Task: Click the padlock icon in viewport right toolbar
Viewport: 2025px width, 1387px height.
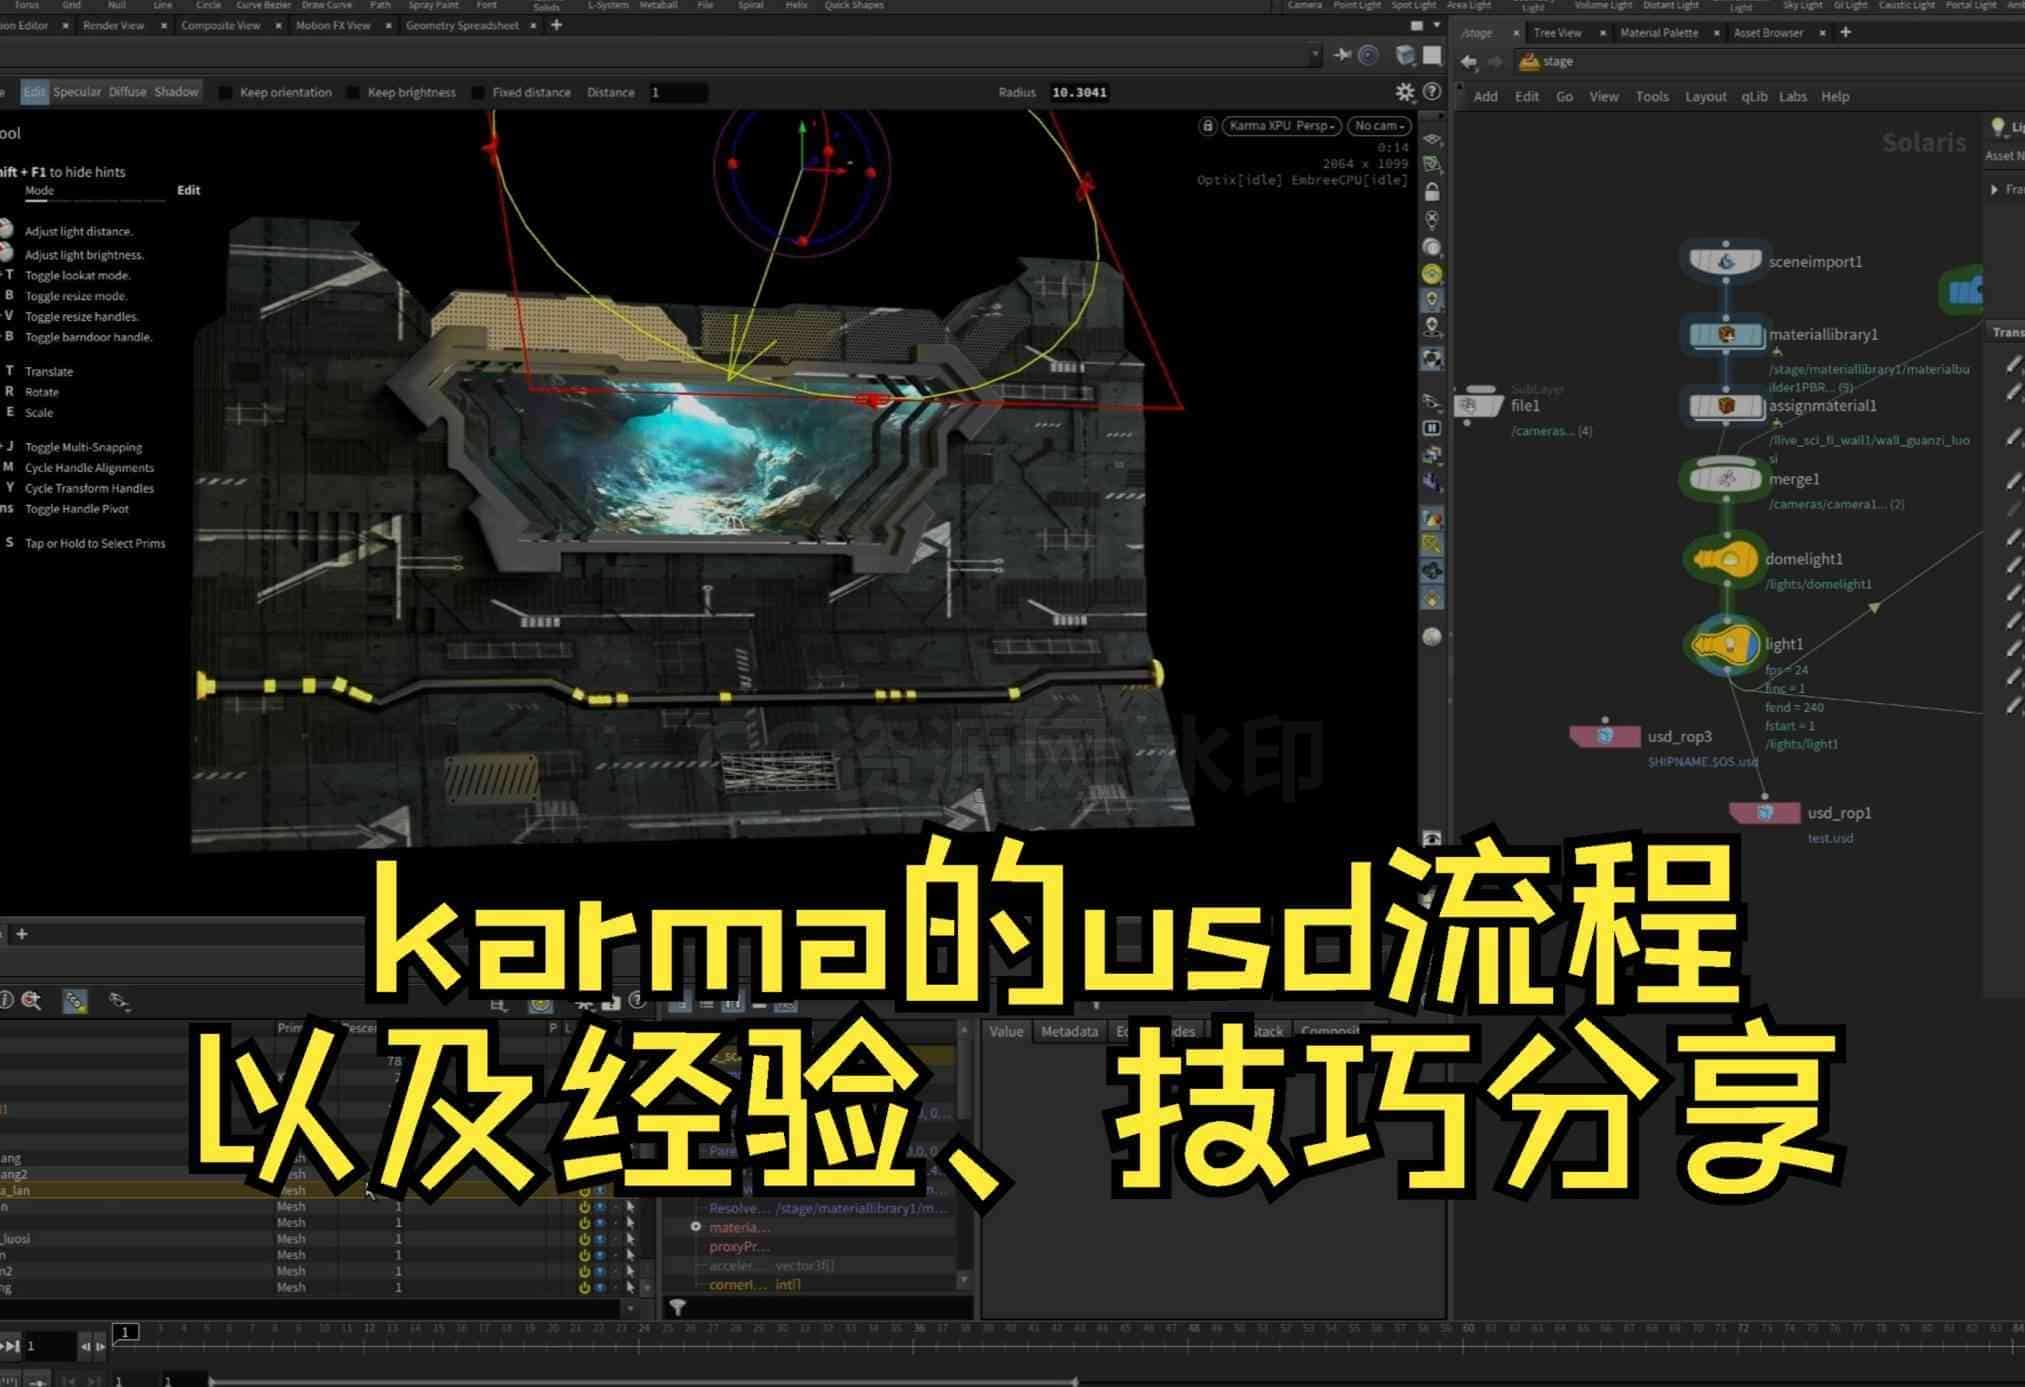Action: (1432, 191)
